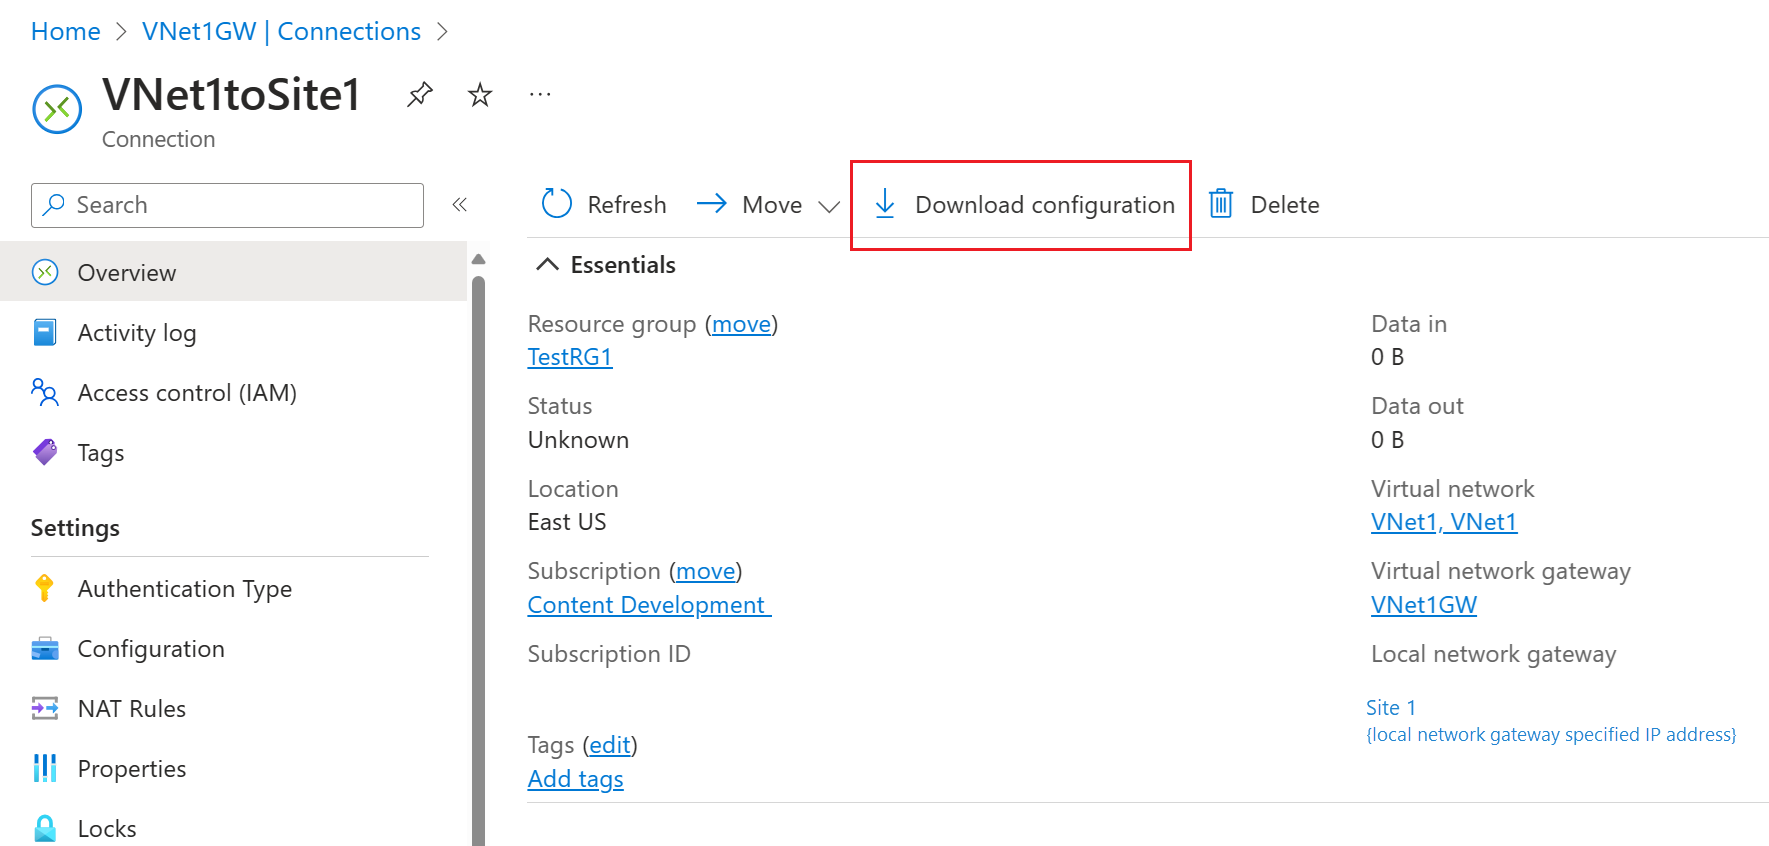Click the VNet1toSite1 connection resource icon

tap(57, 109)
